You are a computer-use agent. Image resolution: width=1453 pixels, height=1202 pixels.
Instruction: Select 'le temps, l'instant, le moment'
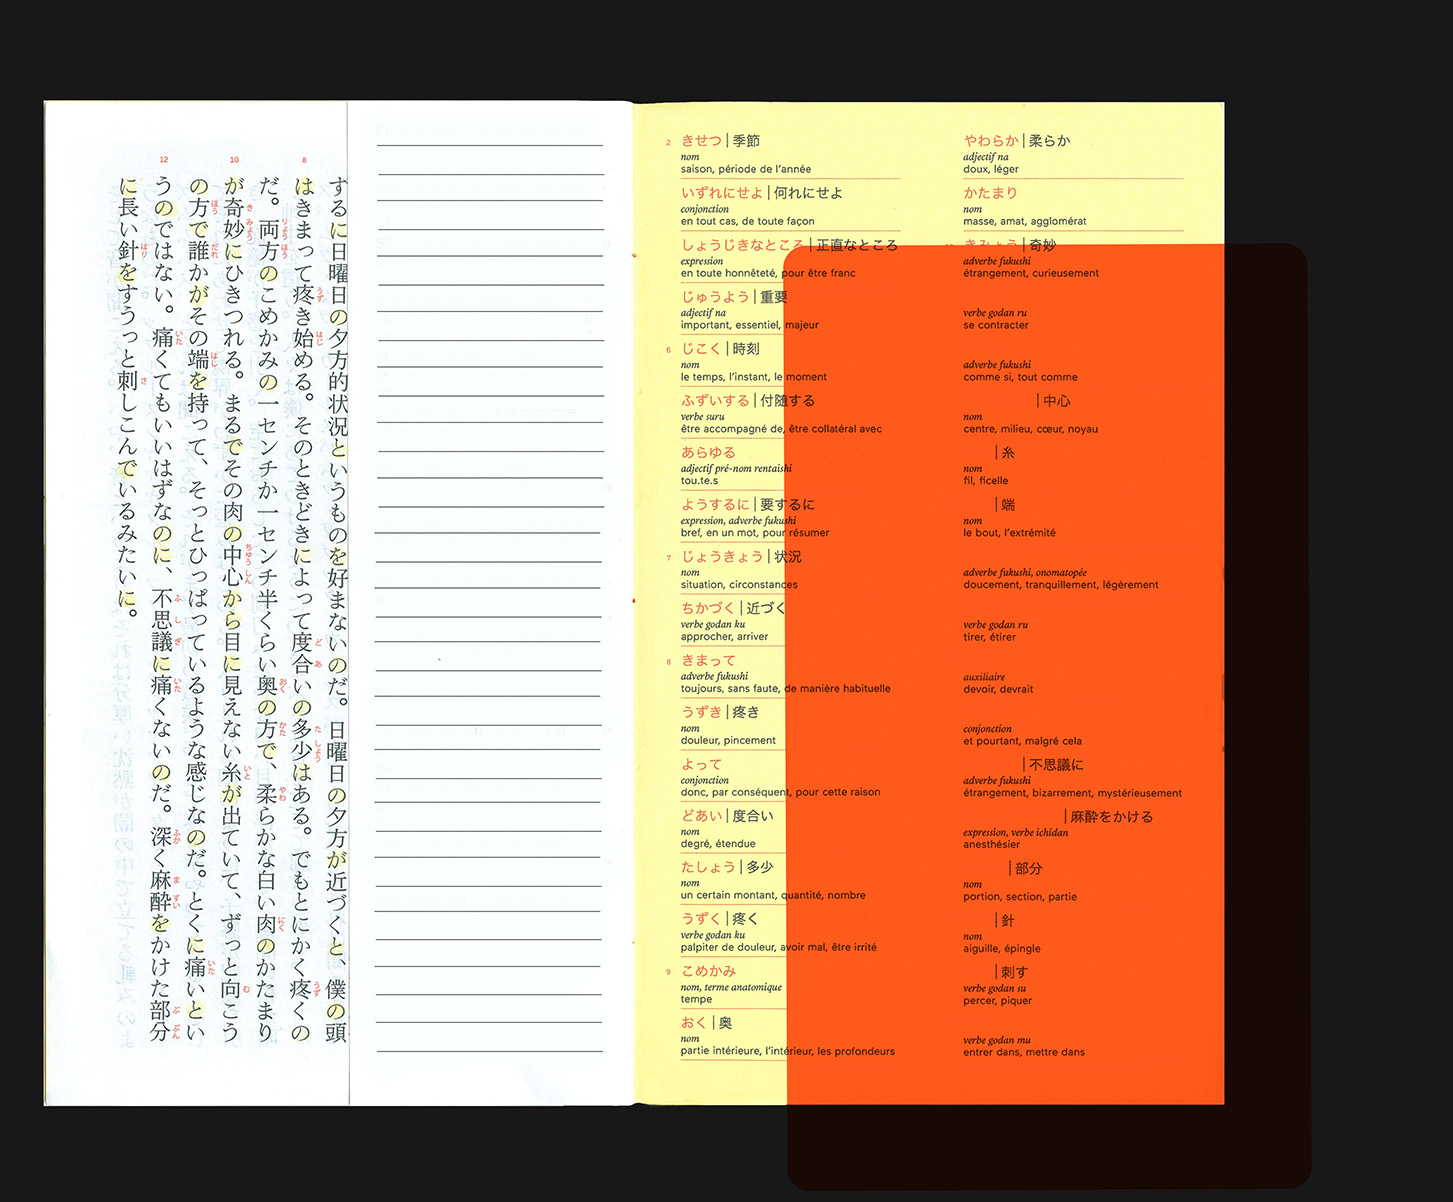pos(754,377)
